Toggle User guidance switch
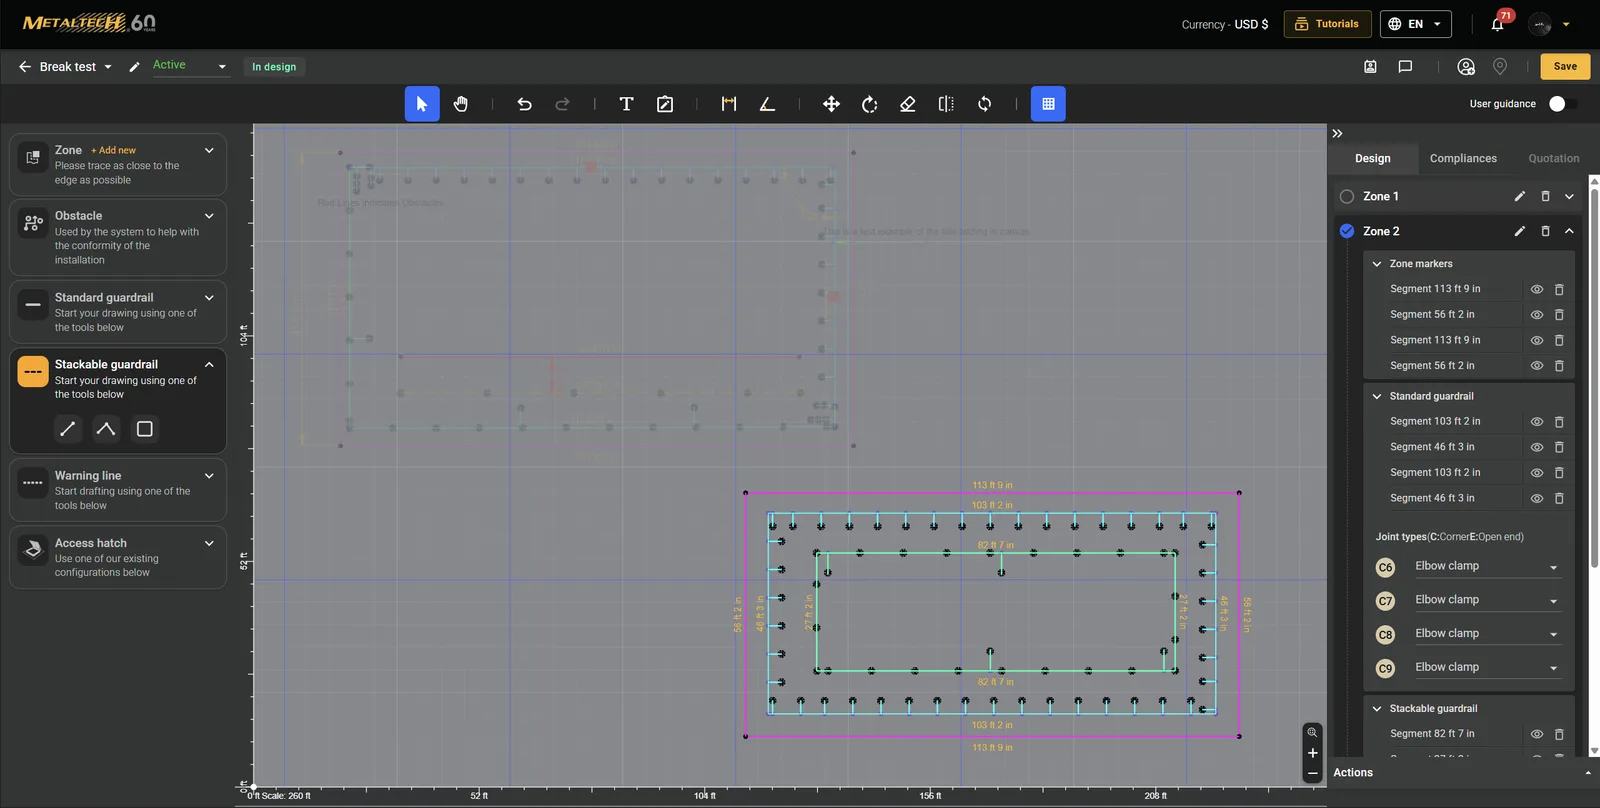This screenshot has width=1600, height=808. pos(1562,104)
